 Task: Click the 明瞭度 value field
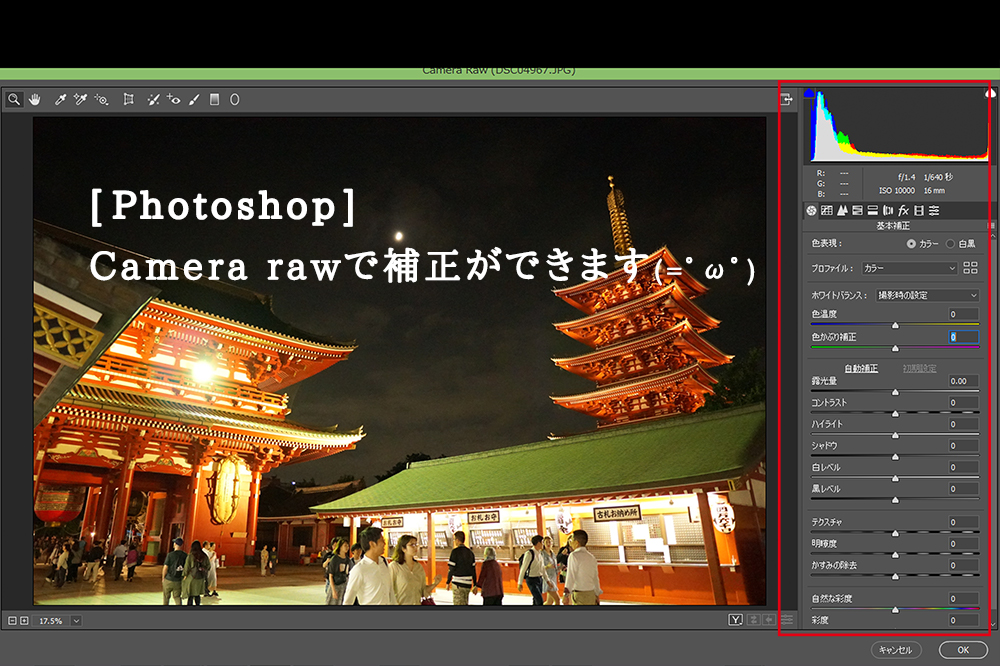click(x=964, y=544)
